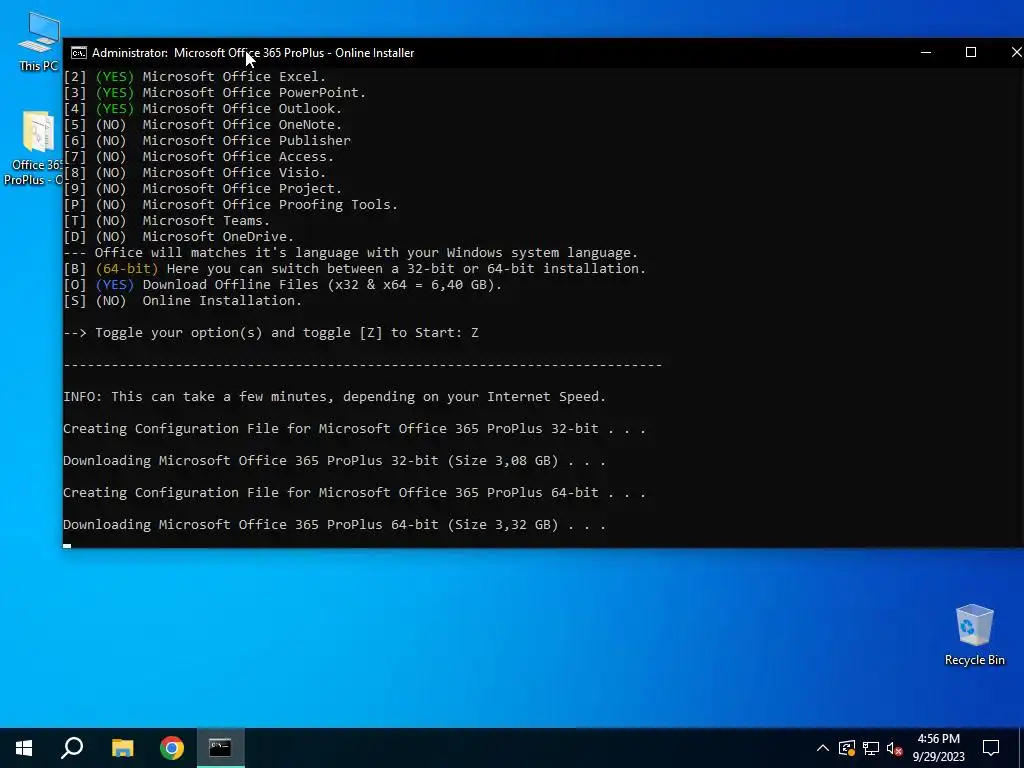Minimize the Online Installer console window
The image size is (1024, 768).
click(x=925, y=52)
